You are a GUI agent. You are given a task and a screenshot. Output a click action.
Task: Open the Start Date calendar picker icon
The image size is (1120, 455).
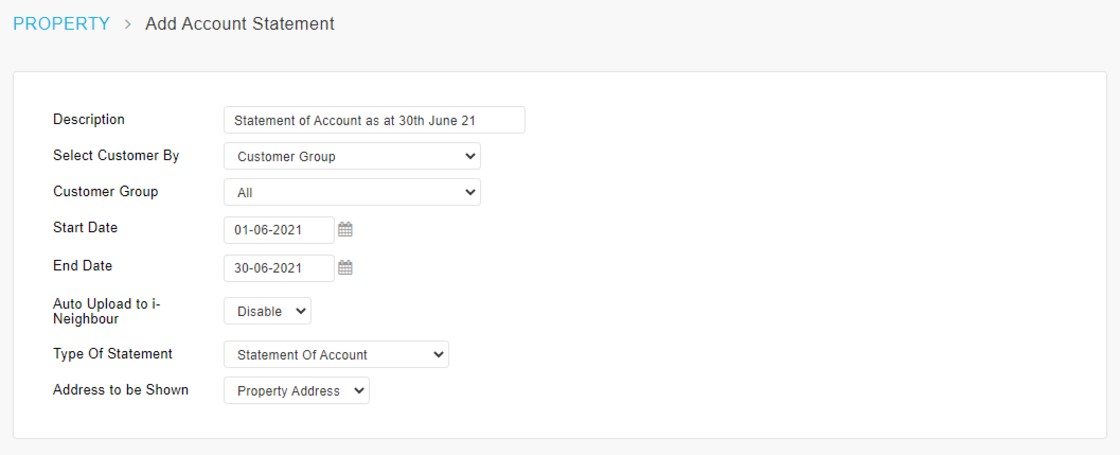pyautogui.click(x=345, y=230)
